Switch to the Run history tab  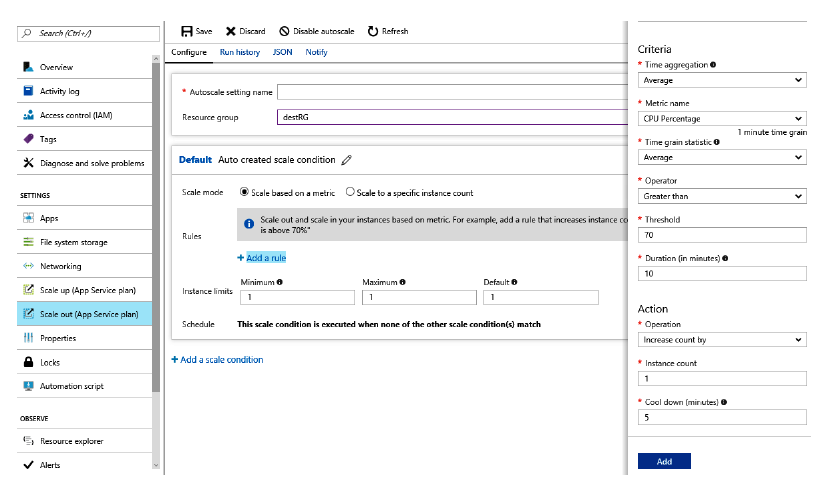240,52
